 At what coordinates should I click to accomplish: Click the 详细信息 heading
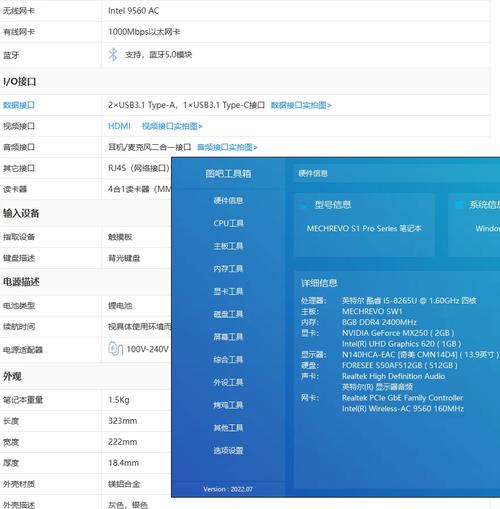coord(319,283)
